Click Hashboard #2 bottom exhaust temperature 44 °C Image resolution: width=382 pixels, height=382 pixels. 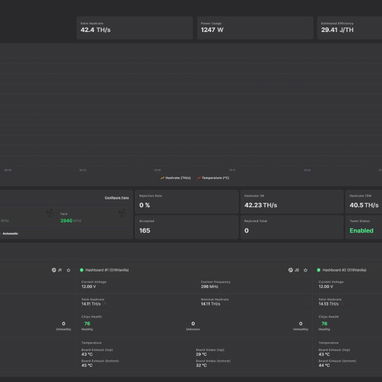pyautogui.click(x=324, y=365)
